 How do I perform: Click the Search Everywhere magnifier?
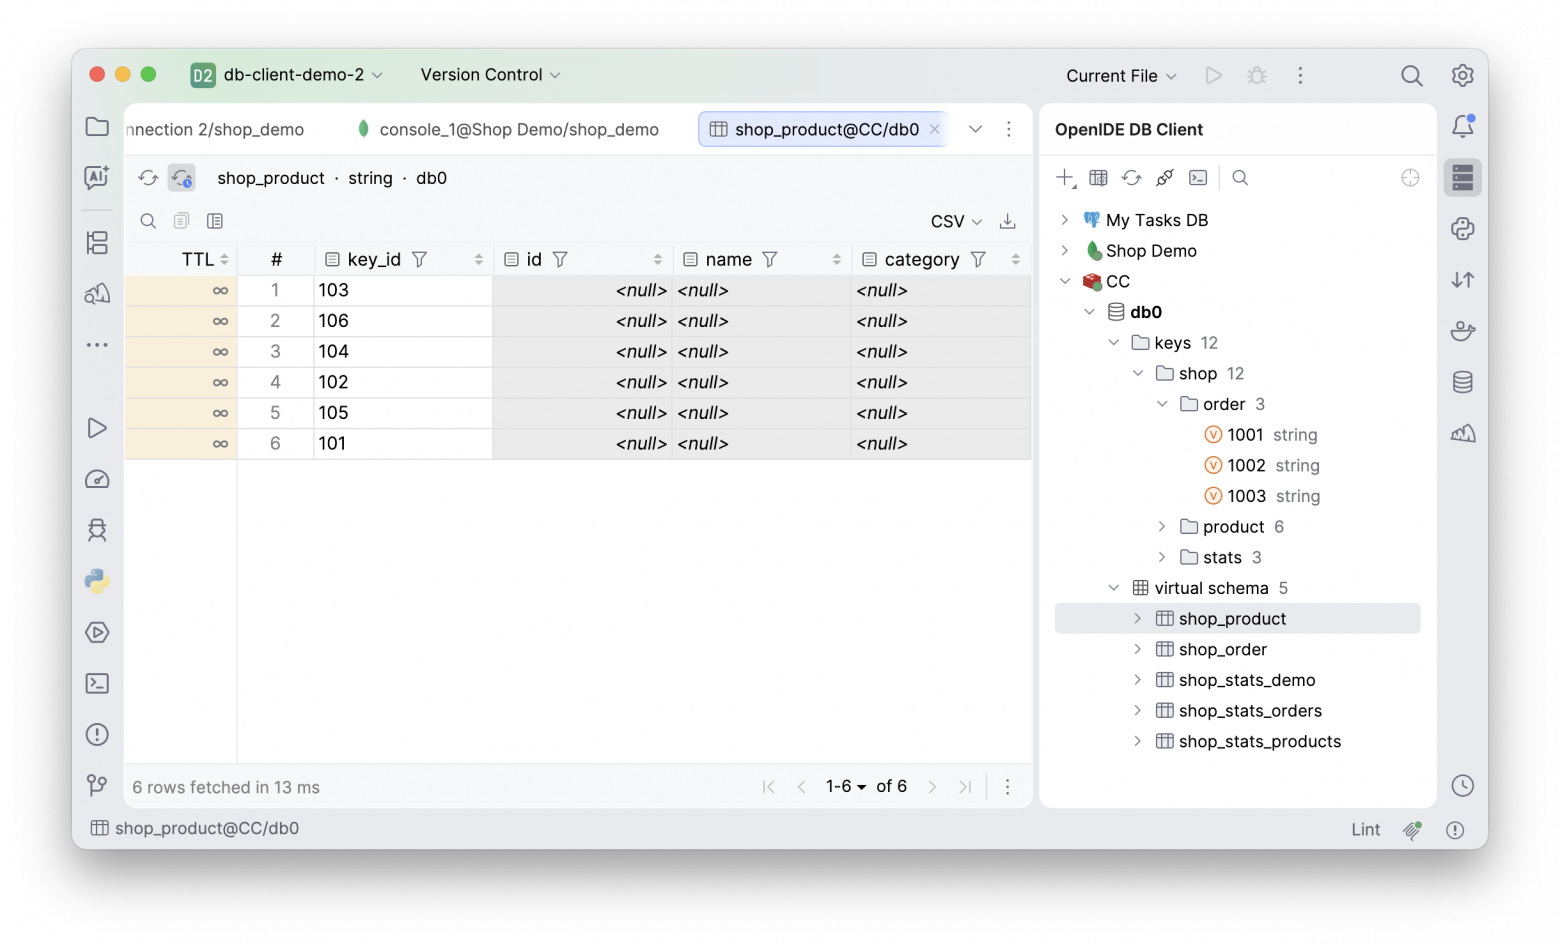click(1412, 75)
